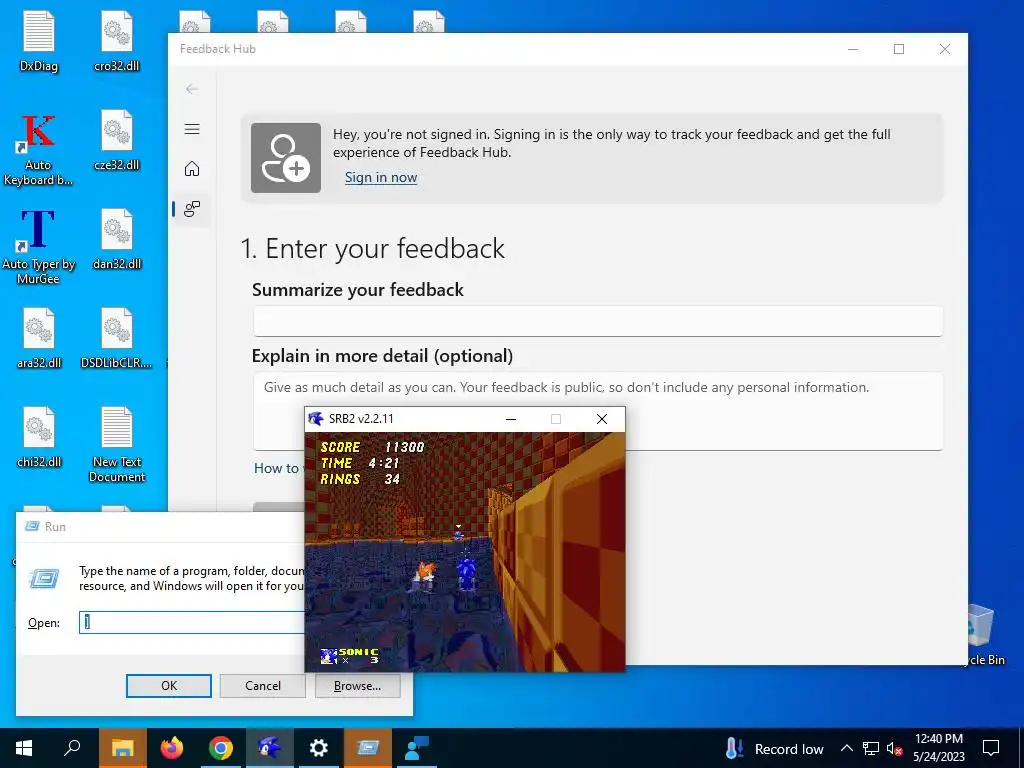
Task: Open taskbar clock and date
Action: coord(938,748)
